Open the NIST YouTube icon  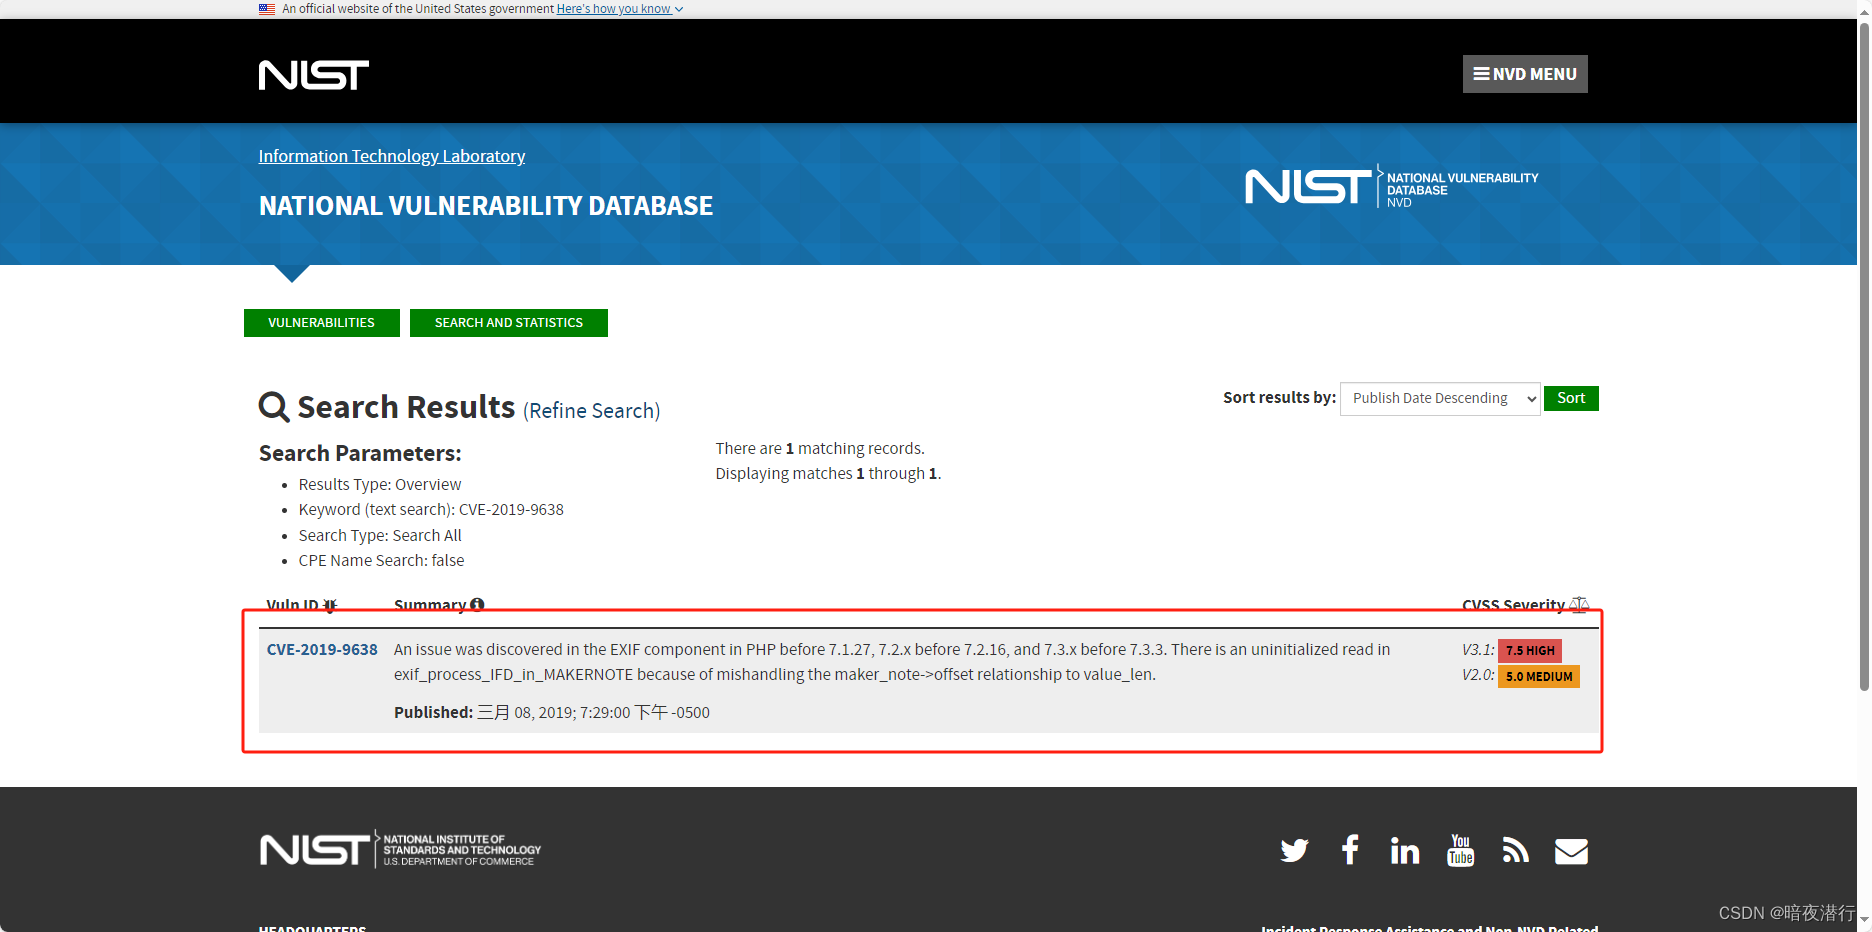(1460, 850)
